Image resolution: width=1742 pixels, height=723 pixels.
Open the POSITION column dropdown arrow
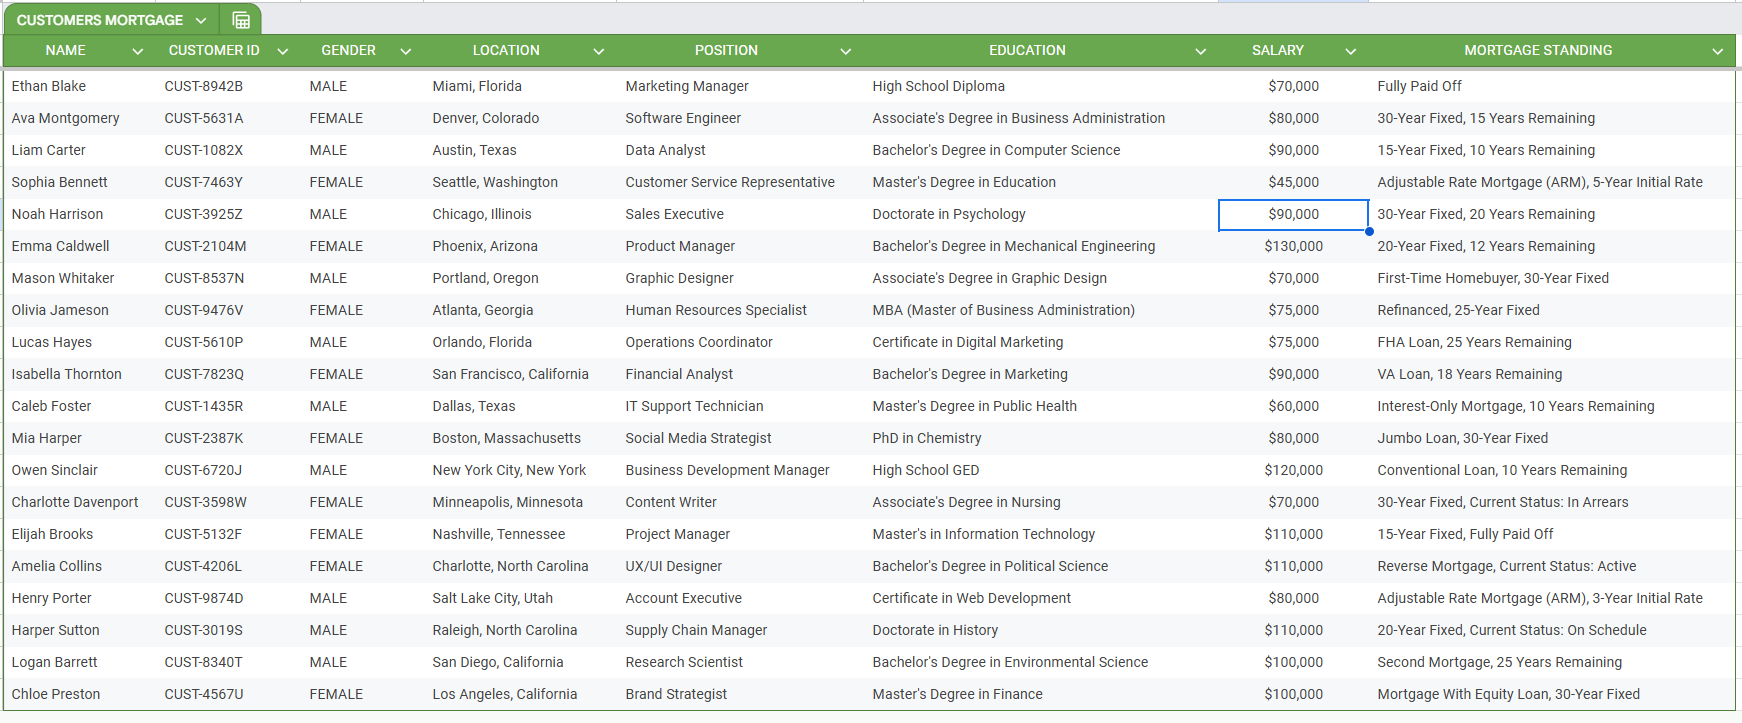[x=846, y=51]
